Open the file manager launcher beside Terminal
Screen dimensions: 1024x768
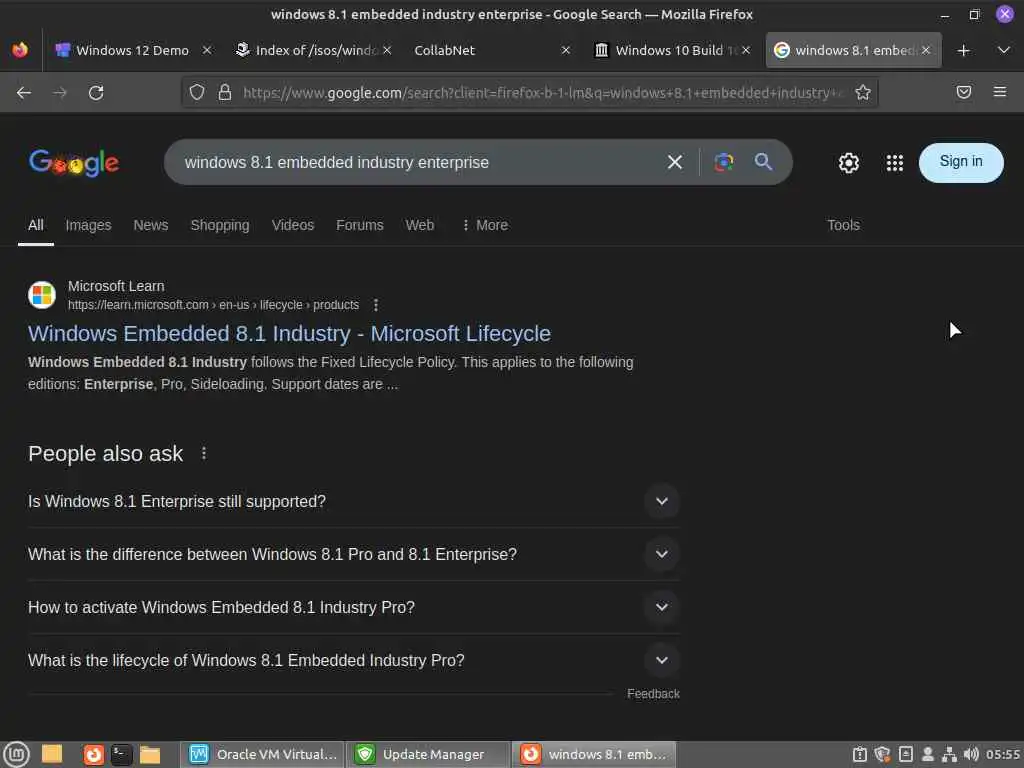[150, 754]
